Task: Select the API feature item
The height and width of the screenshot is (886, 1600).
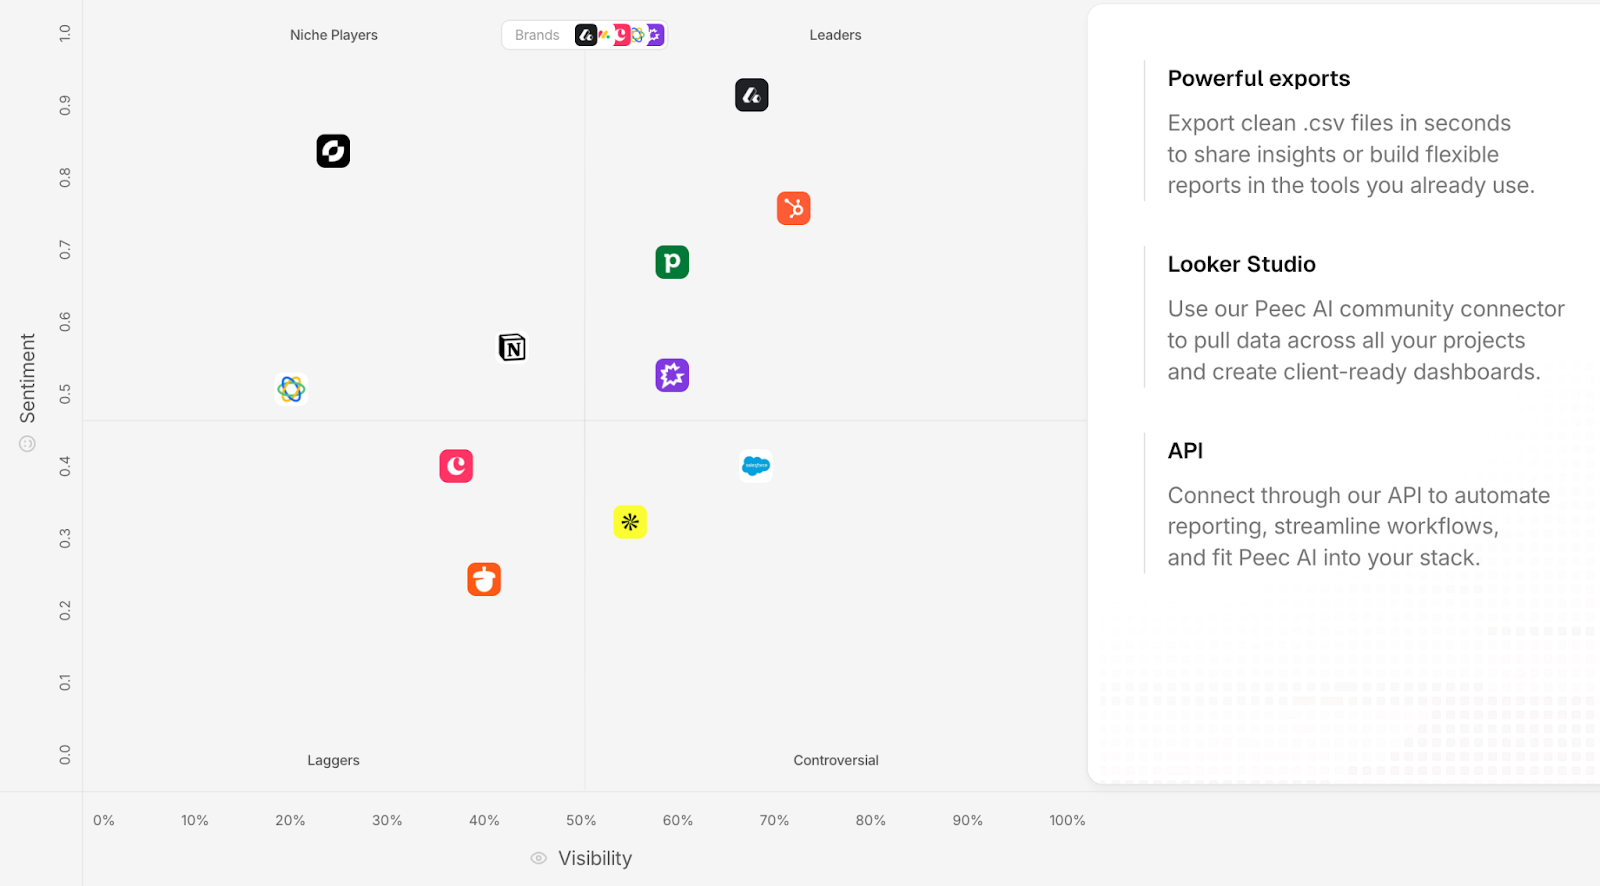Action: (1185, 450)
